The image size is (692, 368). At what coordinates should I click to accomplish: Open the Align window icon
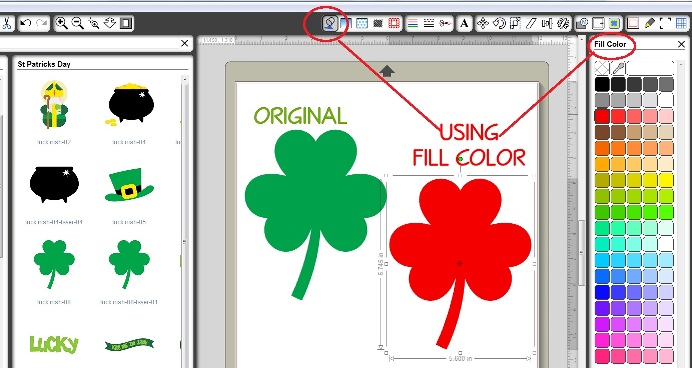pyautogui.click(x=547, y=23)
